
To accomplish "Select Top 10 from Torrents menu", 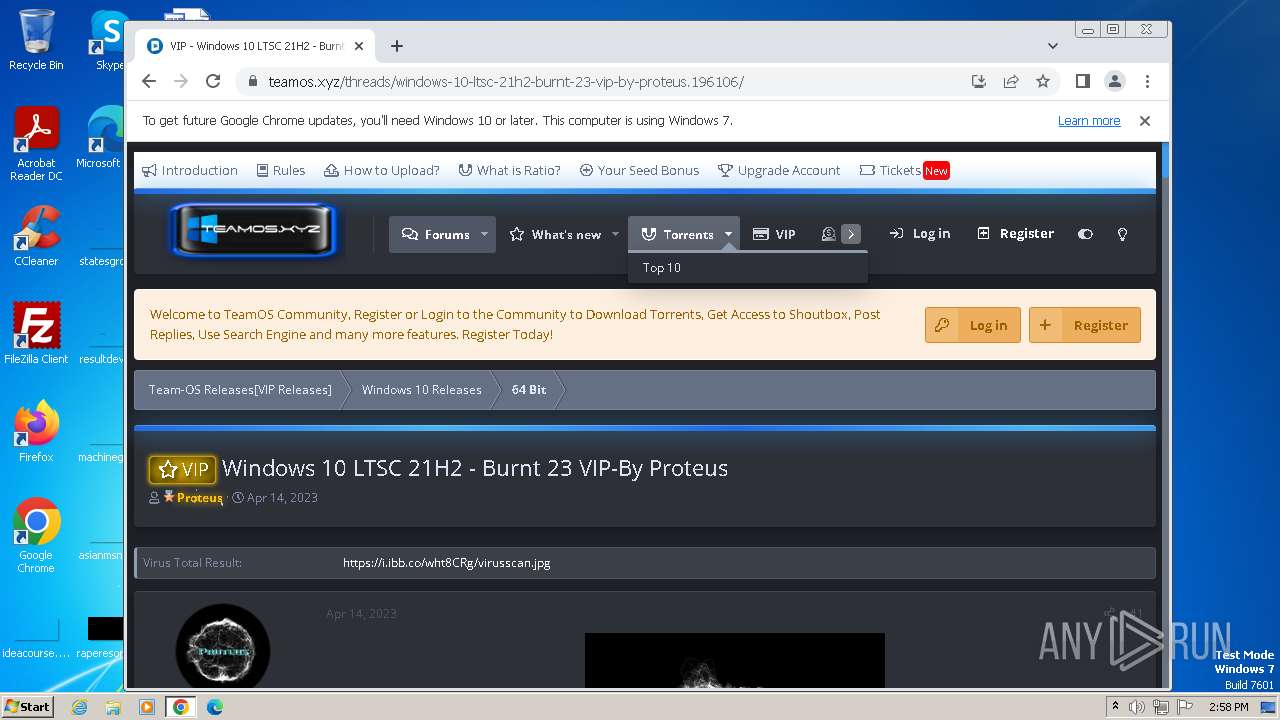I will [x=662, y=268].
